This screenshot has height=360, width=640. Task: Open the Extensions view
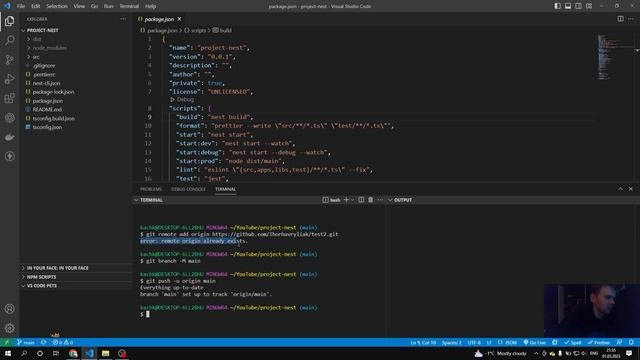pyautogui.click(x=9, y=98)
